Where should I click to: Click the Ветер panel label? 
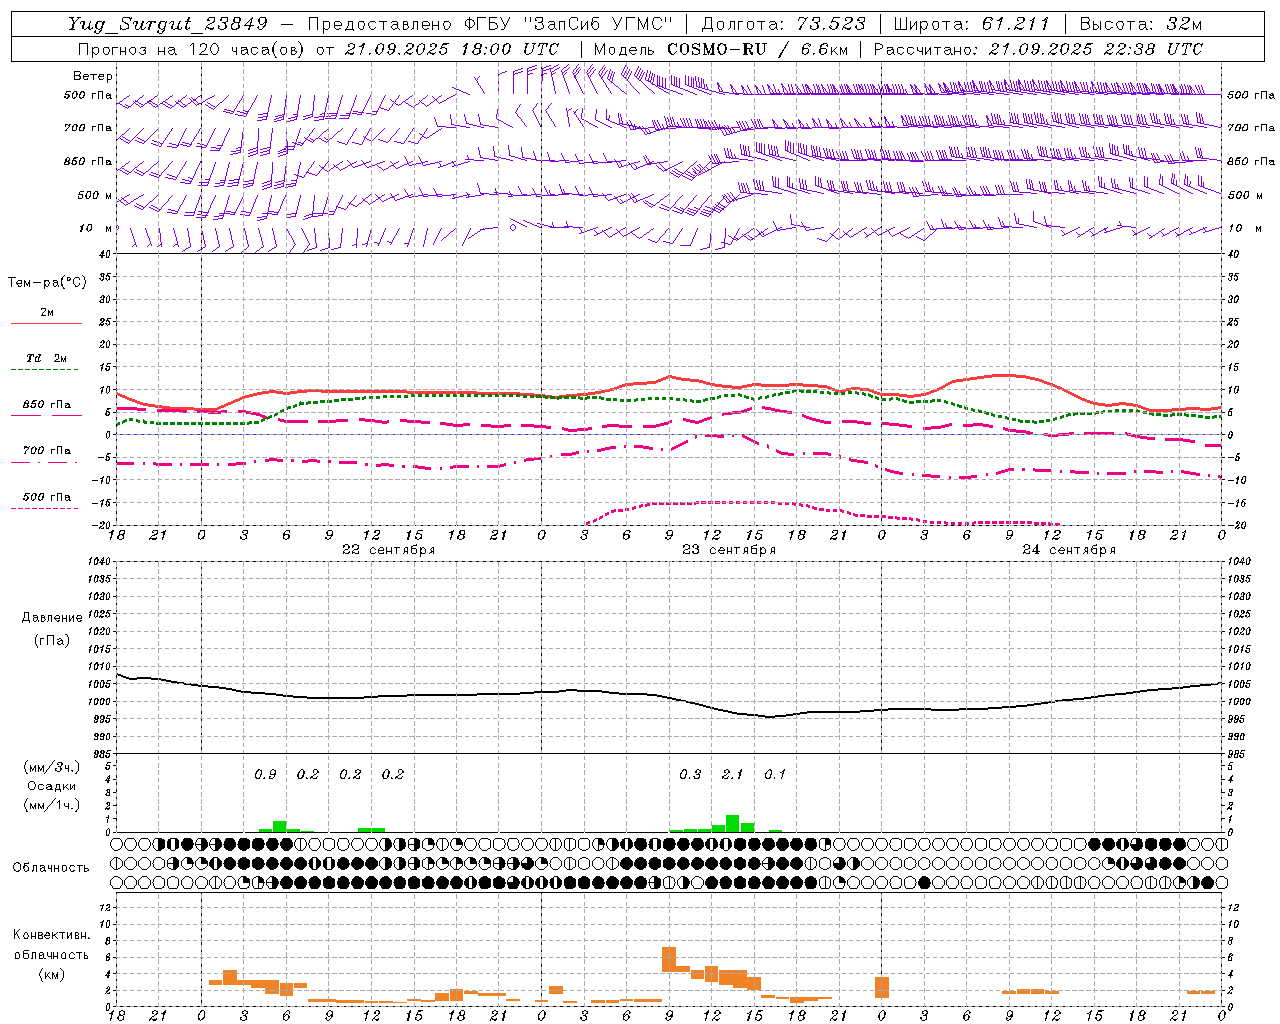93,76
